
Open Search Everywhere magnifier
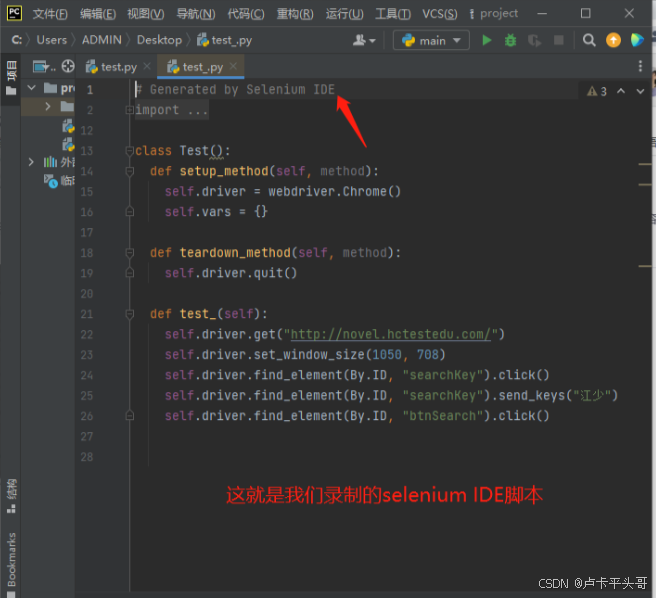(x=589, y=40)
